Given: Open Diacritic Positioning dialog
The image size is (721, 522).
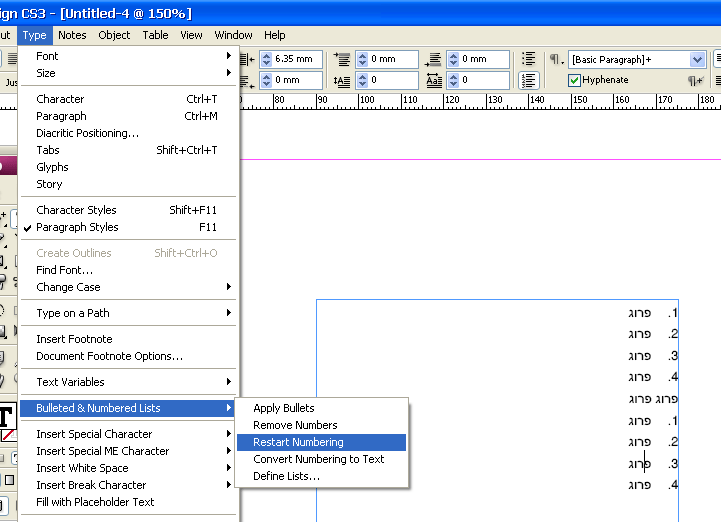Looking at the screenshot, I should (x=126, y=133).
